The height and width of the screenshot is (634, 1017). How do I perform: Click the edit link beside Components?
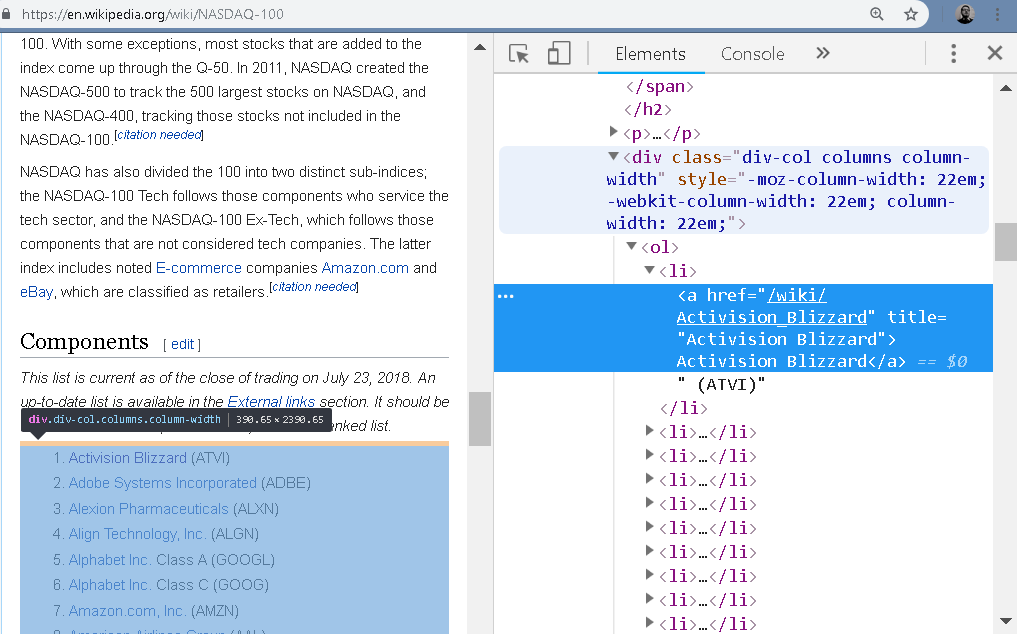pyautogui.click(x=182, y=344)
